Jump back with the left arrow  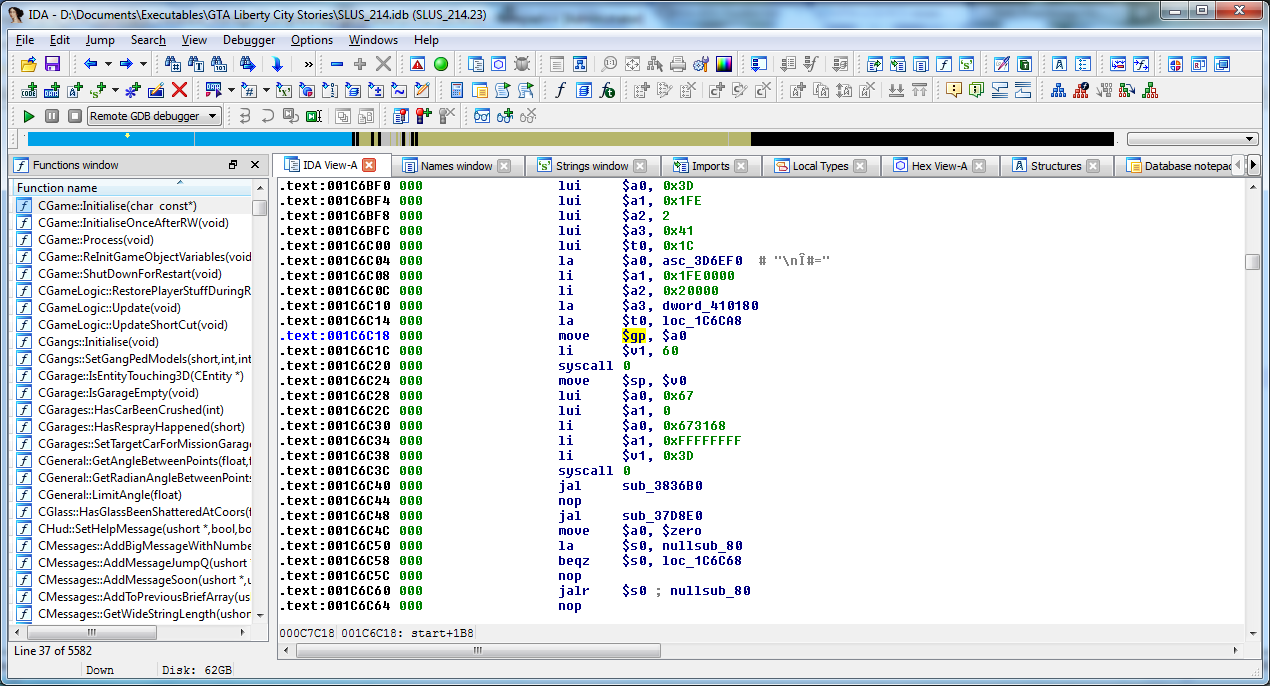click(91, 64)
